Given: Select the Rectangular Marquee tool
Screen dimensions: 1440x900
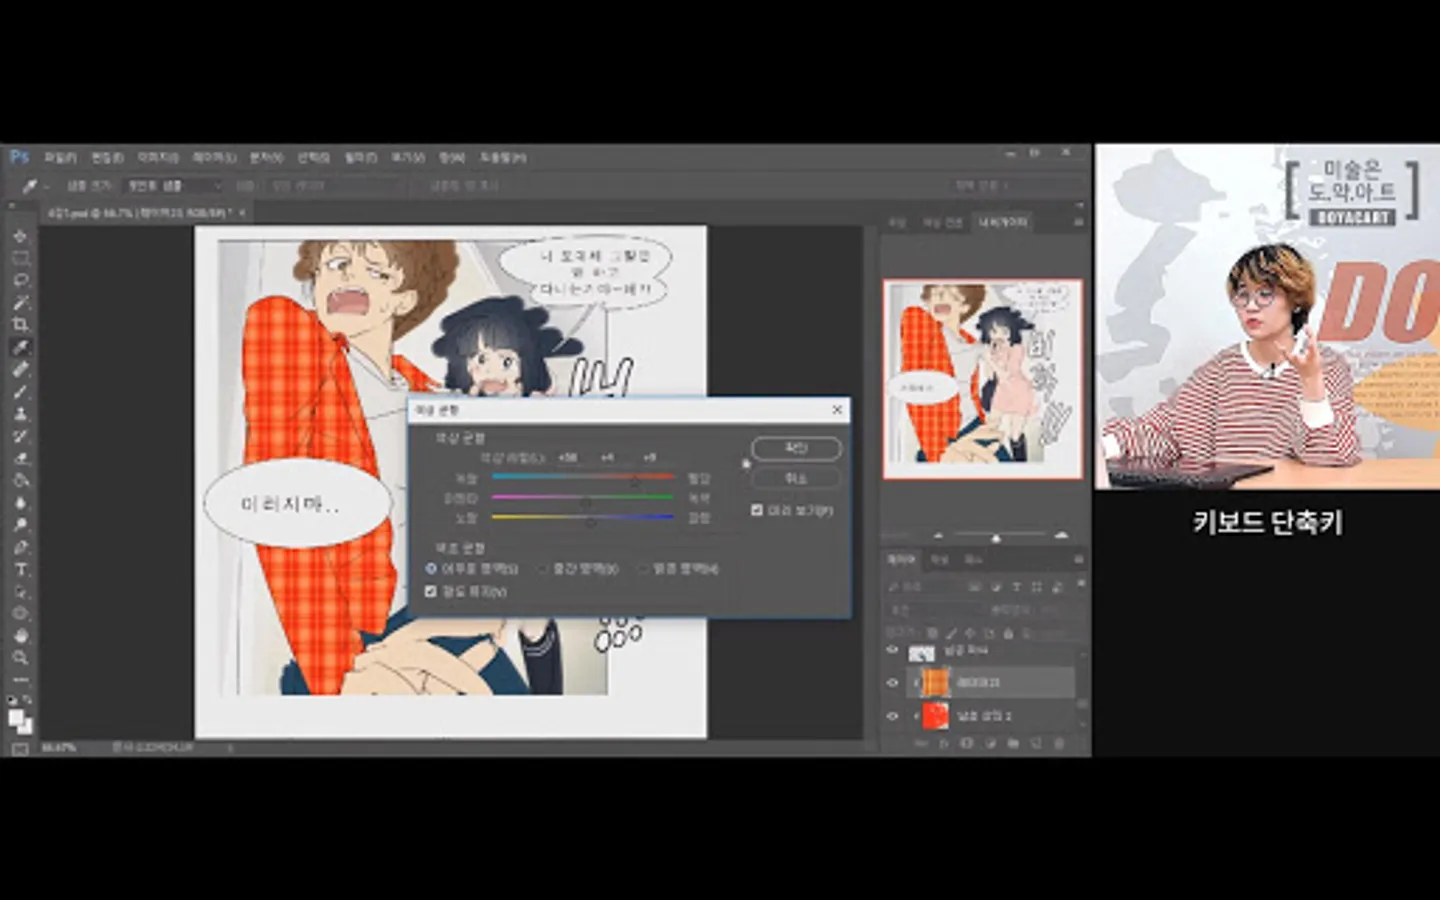Looking at the screenshot, I should coord(20,258).
